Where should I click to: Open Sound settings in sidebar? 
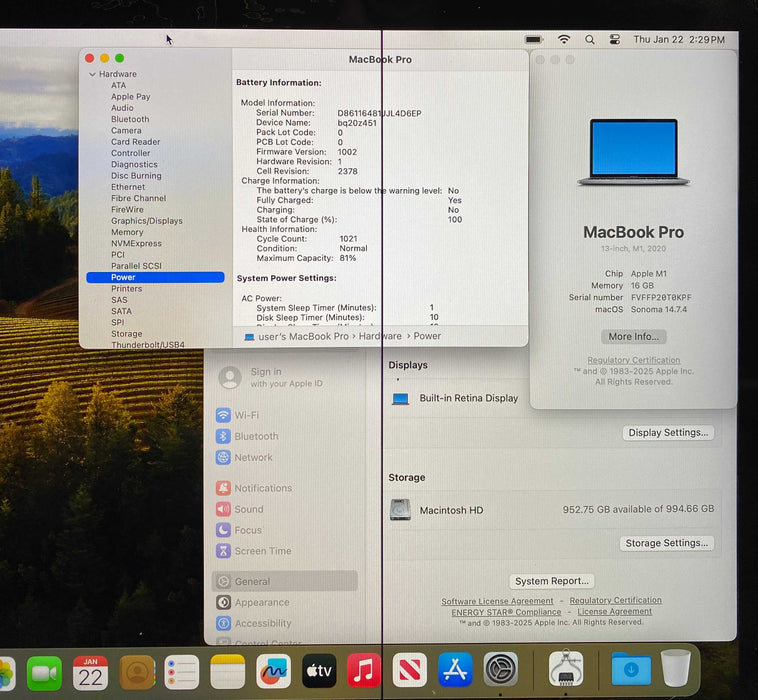(x=240, y=510)
